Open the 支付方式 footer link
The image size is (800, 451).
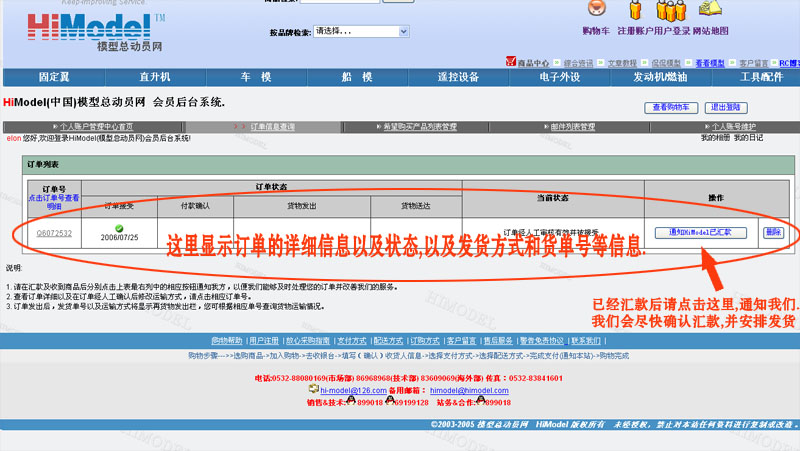pyautogui.click(x=351, y=341)
